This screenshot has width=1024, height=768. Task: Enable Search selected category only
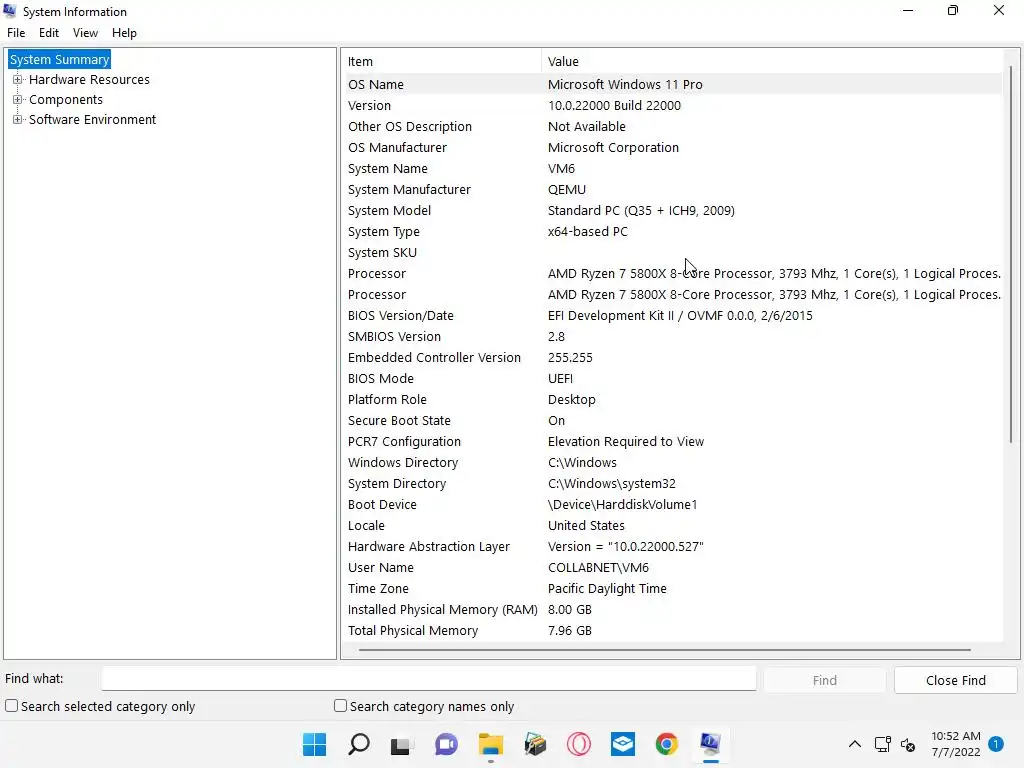(12, 706)
